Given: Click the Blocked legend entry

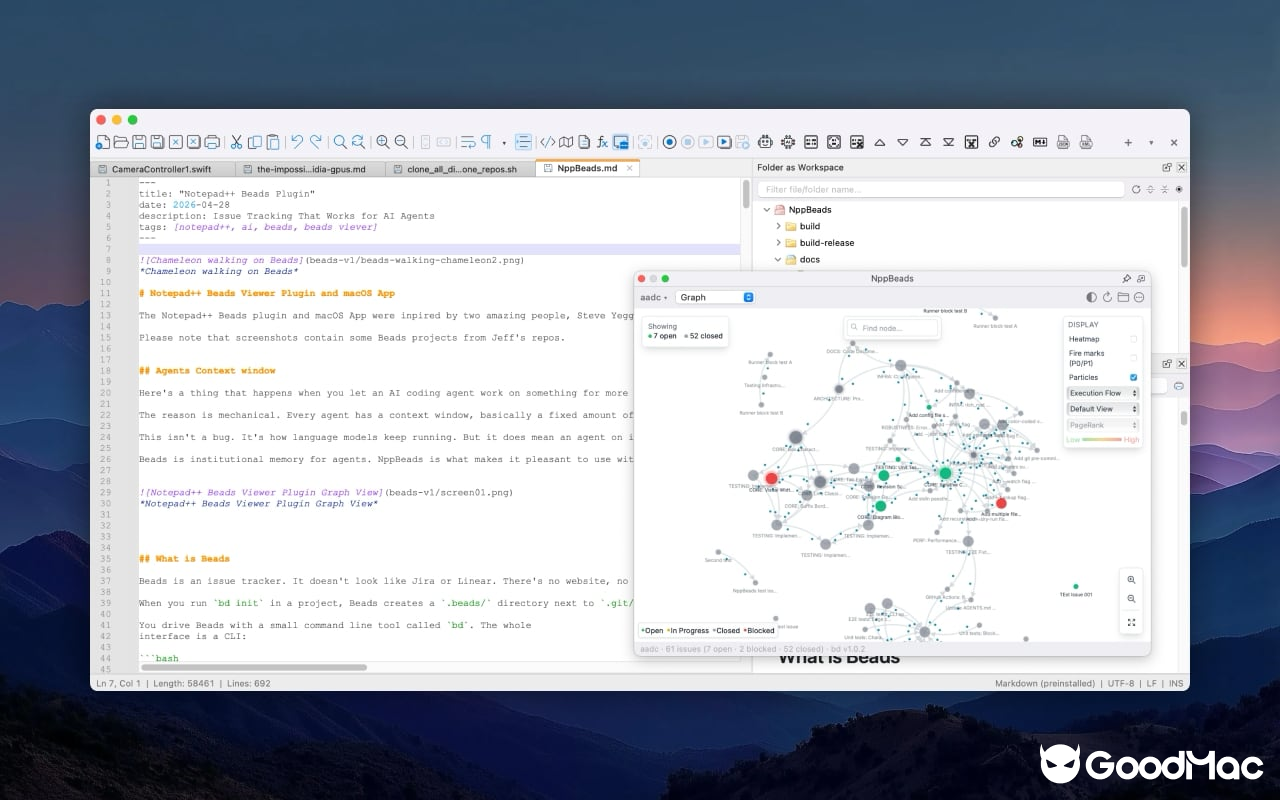Looking at the screenshot, I should coord(758,631).
